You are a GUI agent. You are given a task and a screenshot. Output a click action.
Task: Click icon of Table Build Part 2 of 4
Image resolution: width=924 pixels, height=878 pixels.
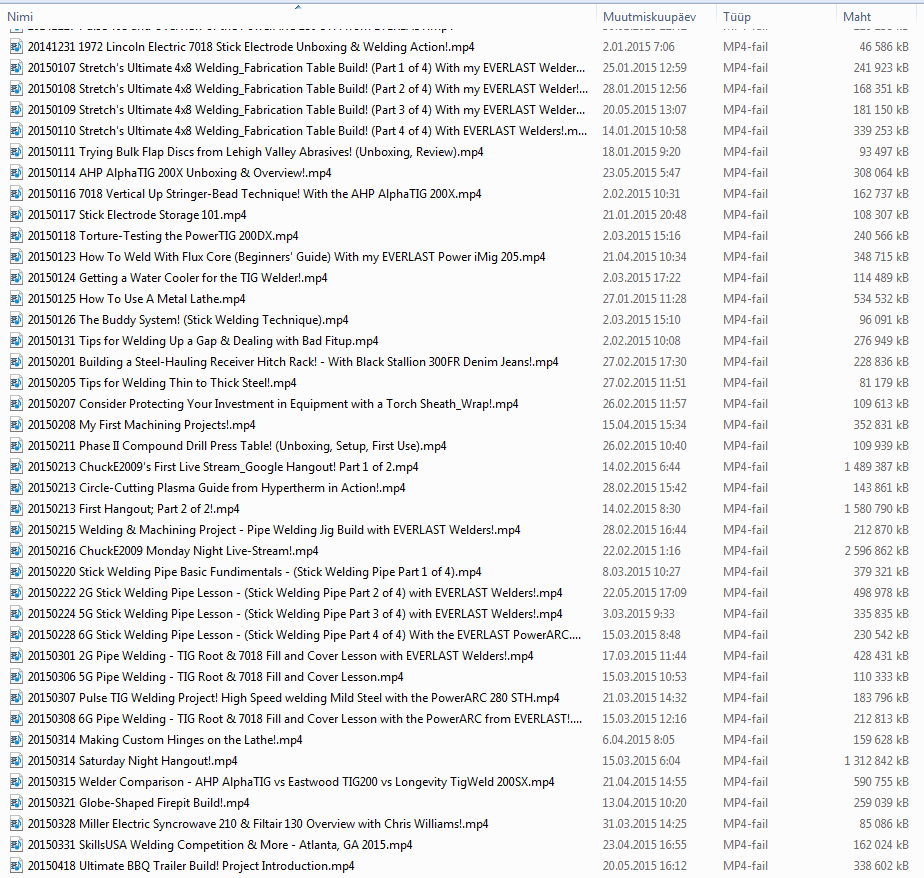pos(16,88)
